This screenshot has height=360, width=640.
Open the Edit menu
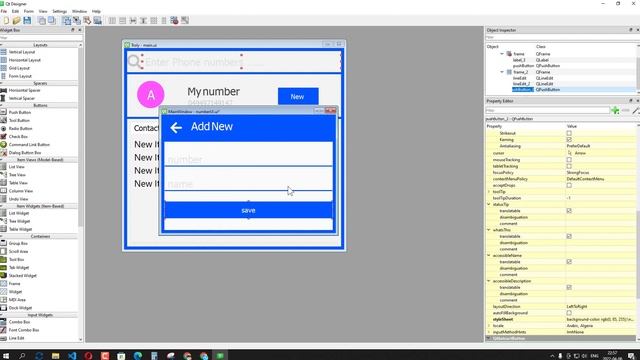click(x=16, y=11)
